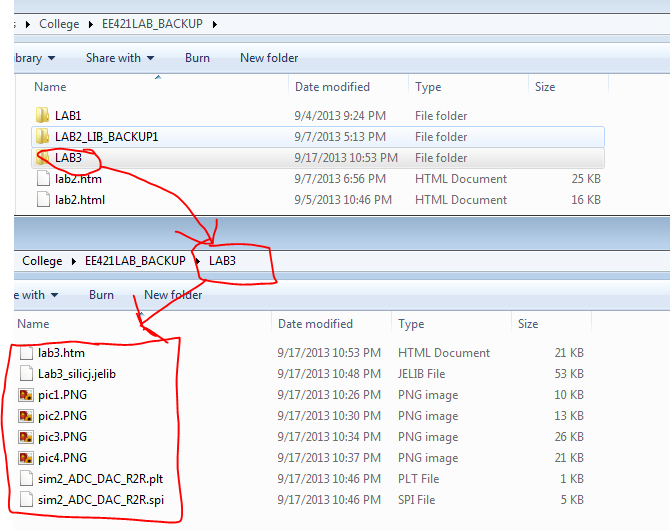Click the pic1.PNG image file icon
The height and width of the screenshot is (530, 670).
pos(26,395)
